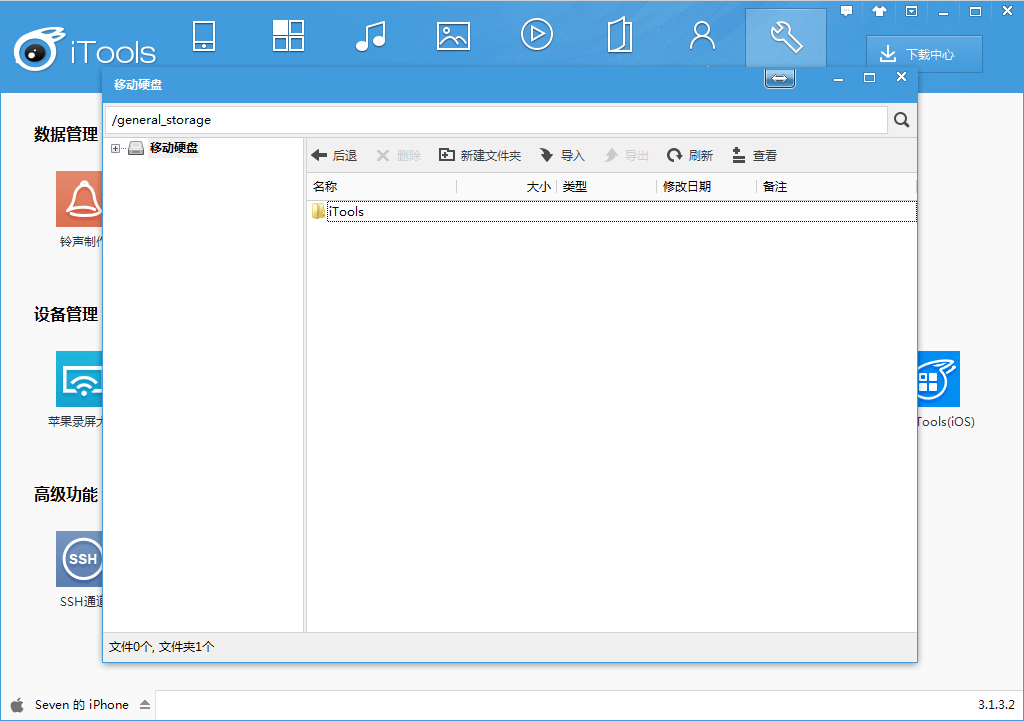Screen dimensions: 1024x721
Task: Click the 后退 back button
Action: [334, 155]
